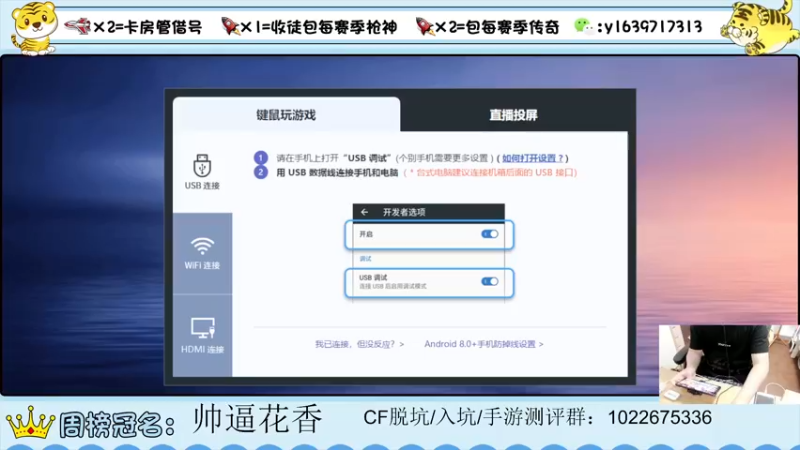Click the 包每赛季传奇 banner text
The height and width of the screenshot is (450, 800).
click(512, 27)
